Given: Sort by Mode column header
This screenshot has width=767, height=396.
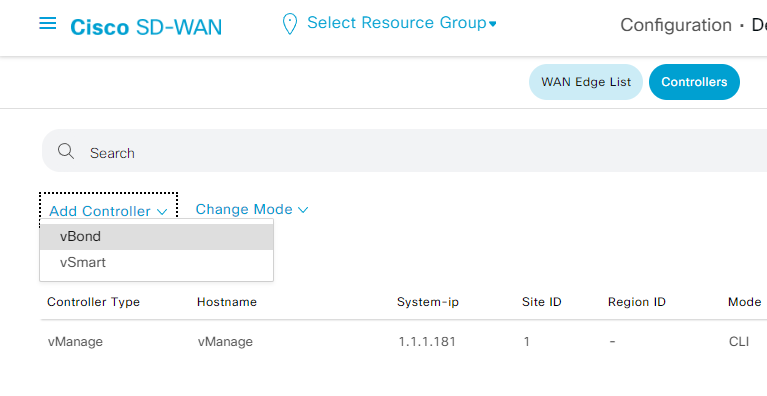Looking at the screenshot, I should (744, 302).
